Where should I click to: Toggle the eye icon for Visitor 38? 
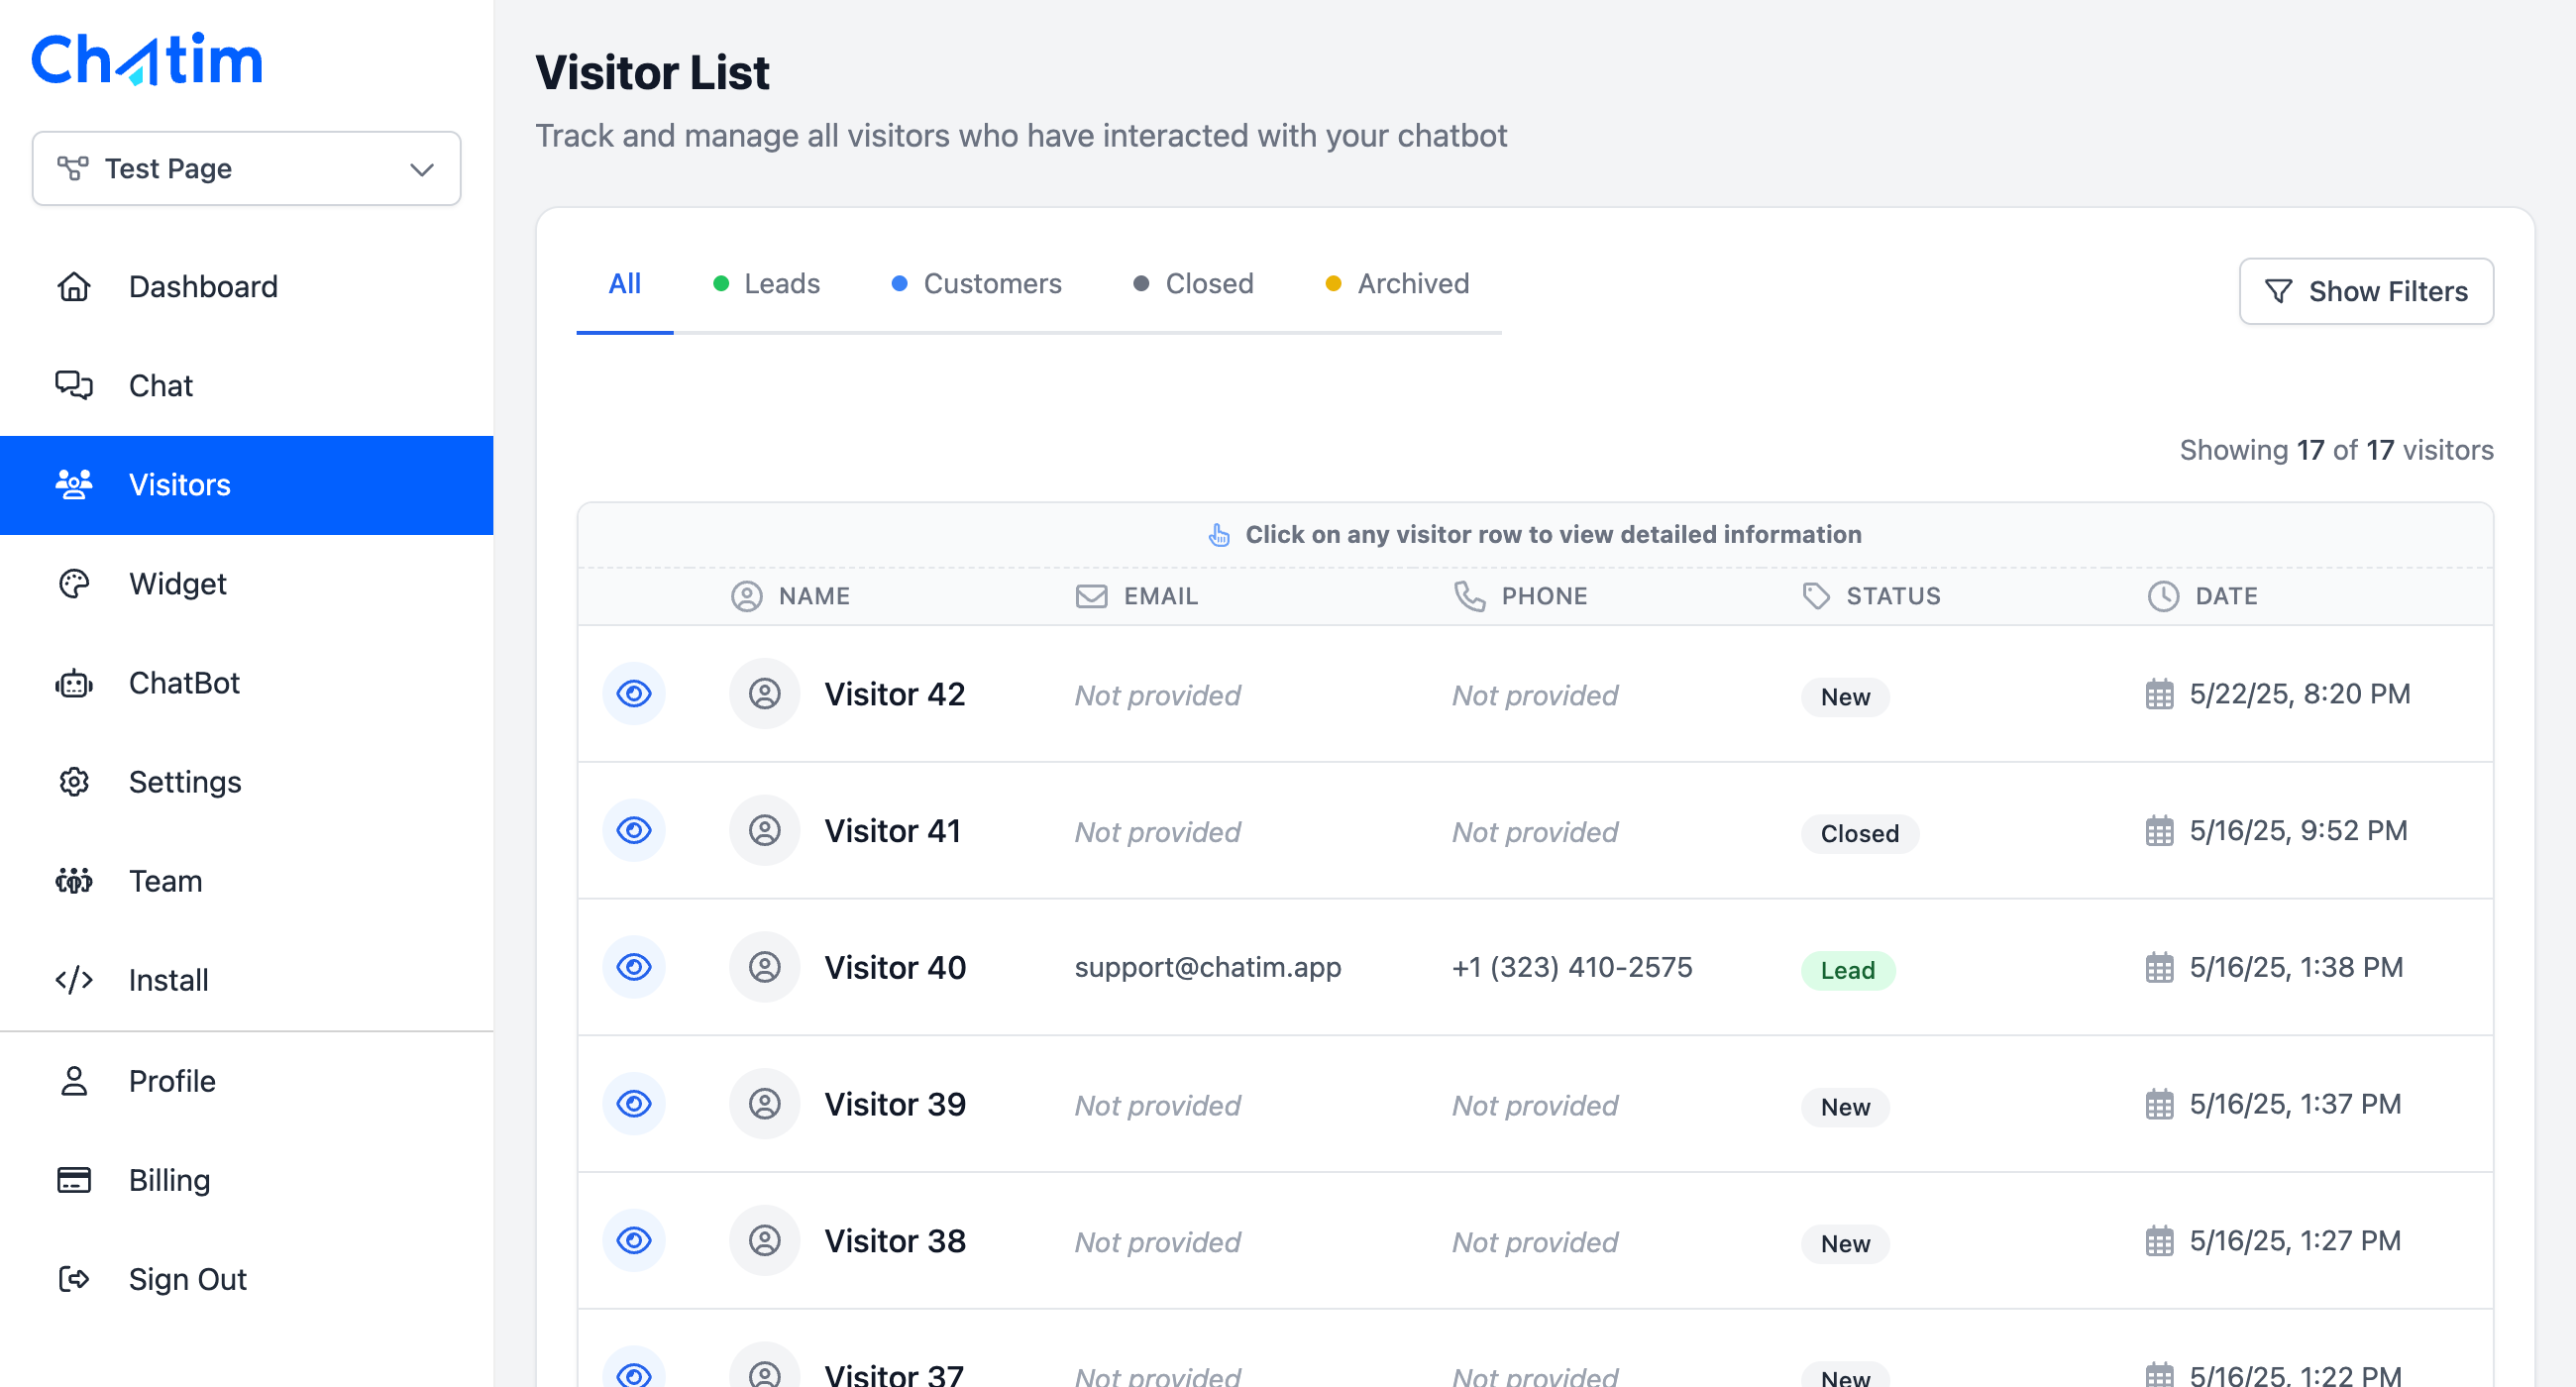click(633, 1240)
